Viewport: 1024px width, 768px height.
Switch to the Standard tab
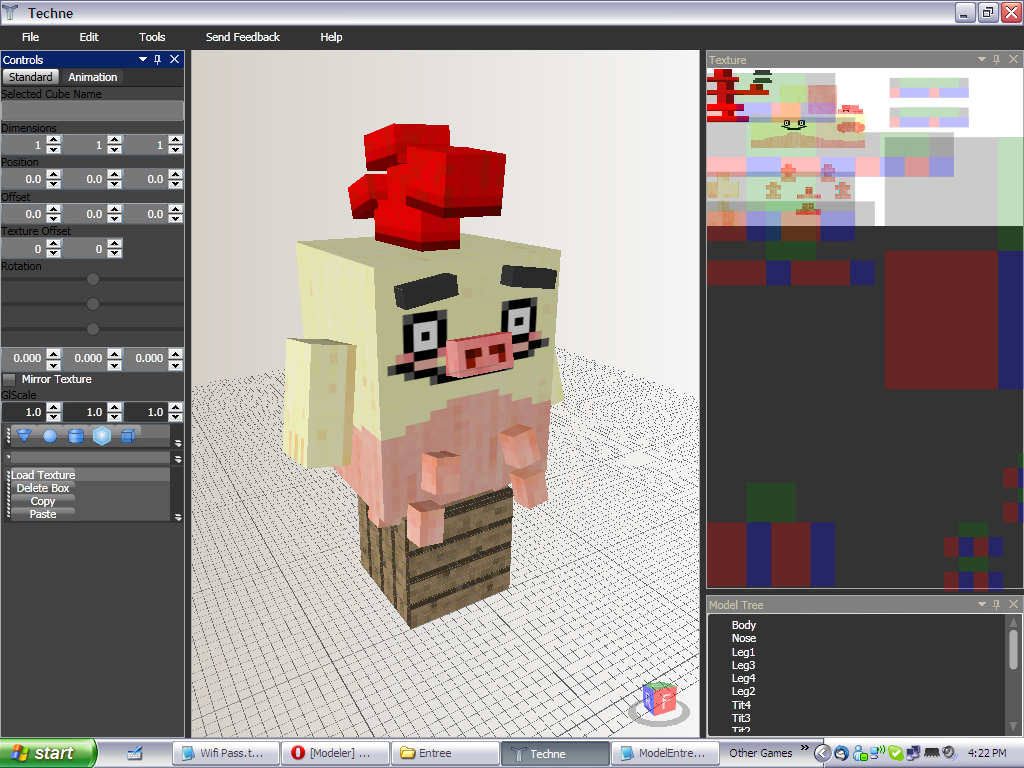(x=31, y=77)
